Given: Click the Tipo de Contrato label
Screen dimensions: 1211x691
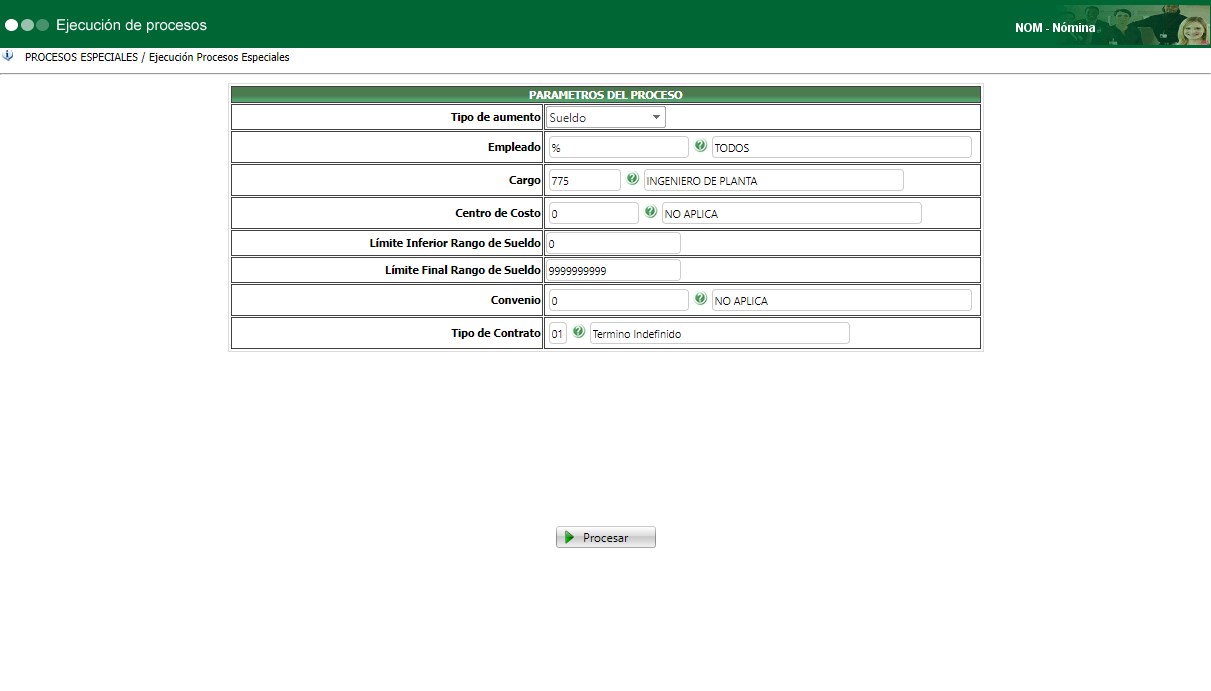Looking at the screenshot, I should (495, 333).
